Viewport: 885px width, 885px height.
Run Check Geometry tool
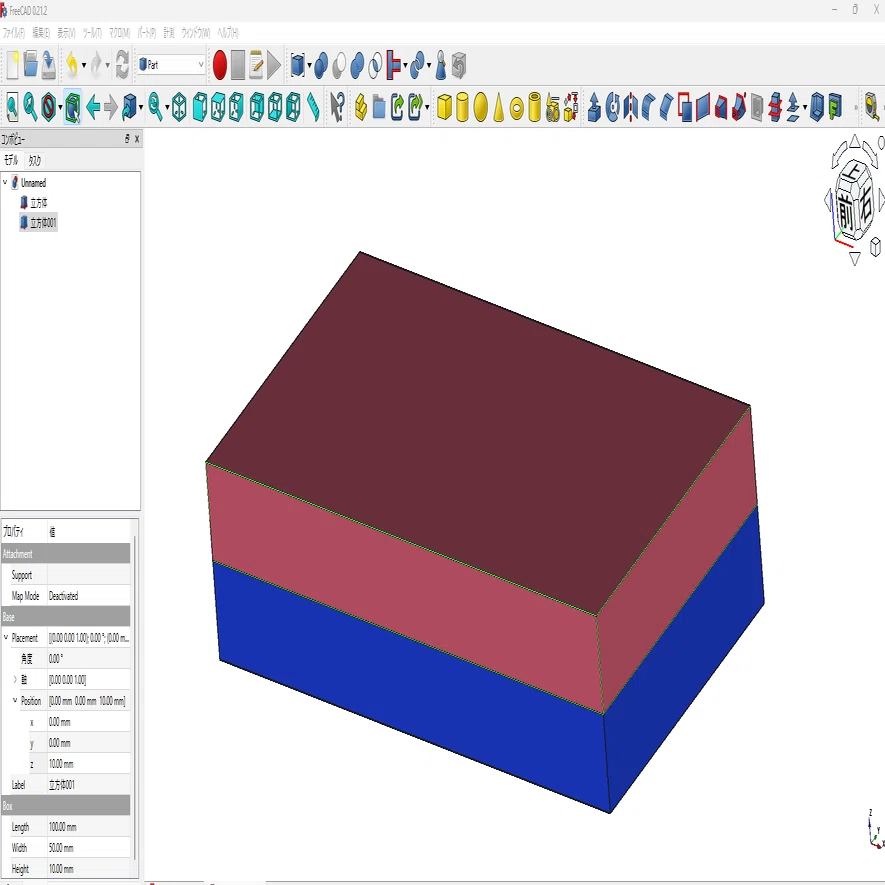(441, 65)
